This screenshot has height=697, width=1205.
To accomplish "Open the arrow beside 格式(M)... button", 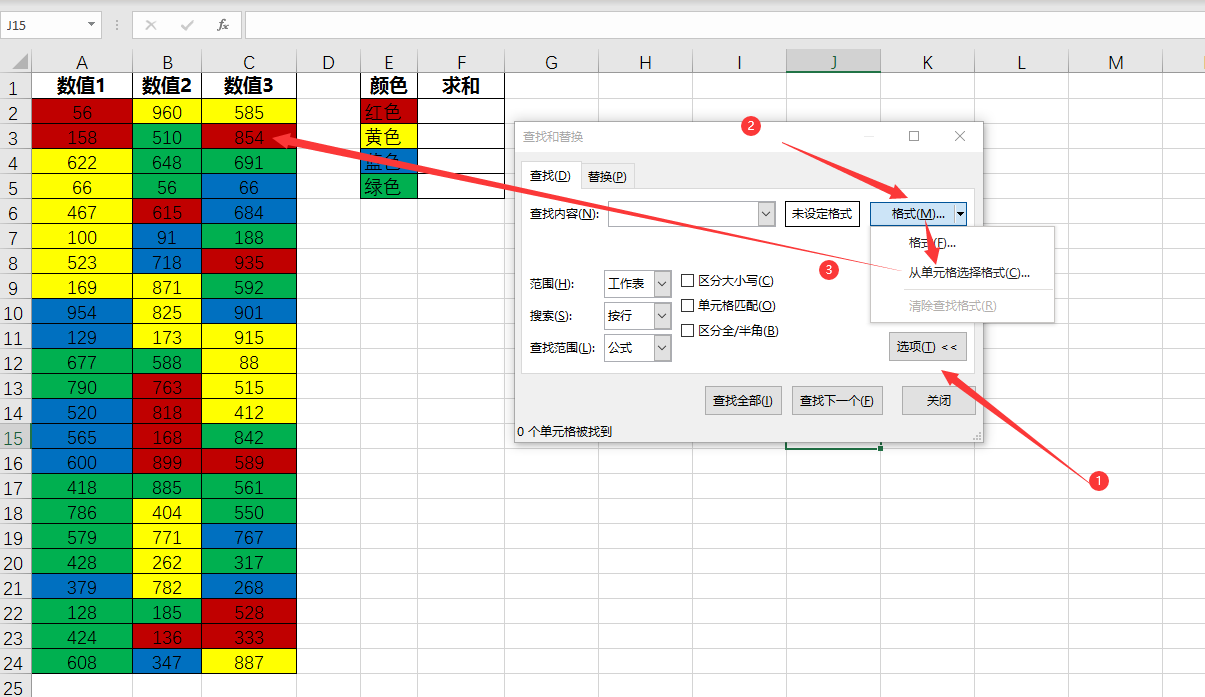I will click(x=960, y=214).
